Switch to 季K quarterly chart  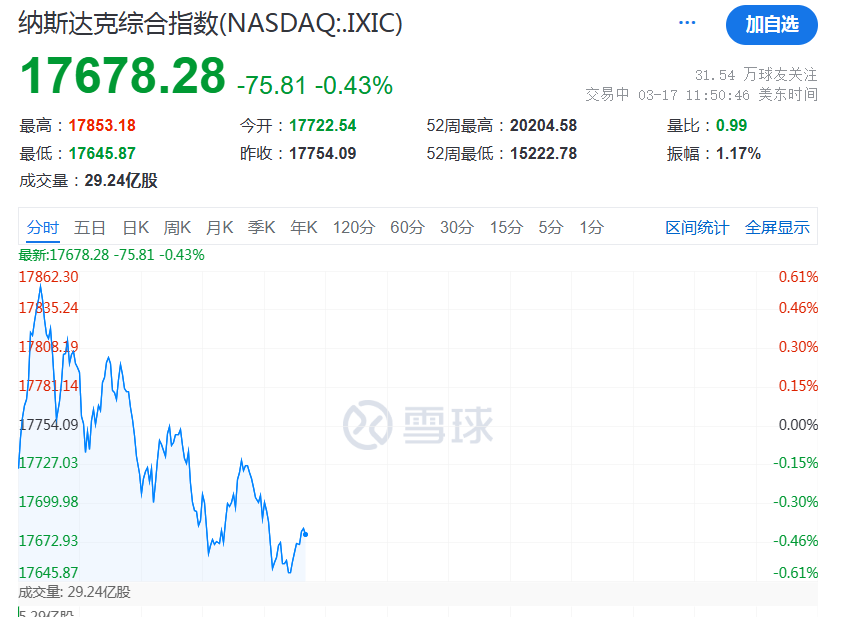[261, 228]
